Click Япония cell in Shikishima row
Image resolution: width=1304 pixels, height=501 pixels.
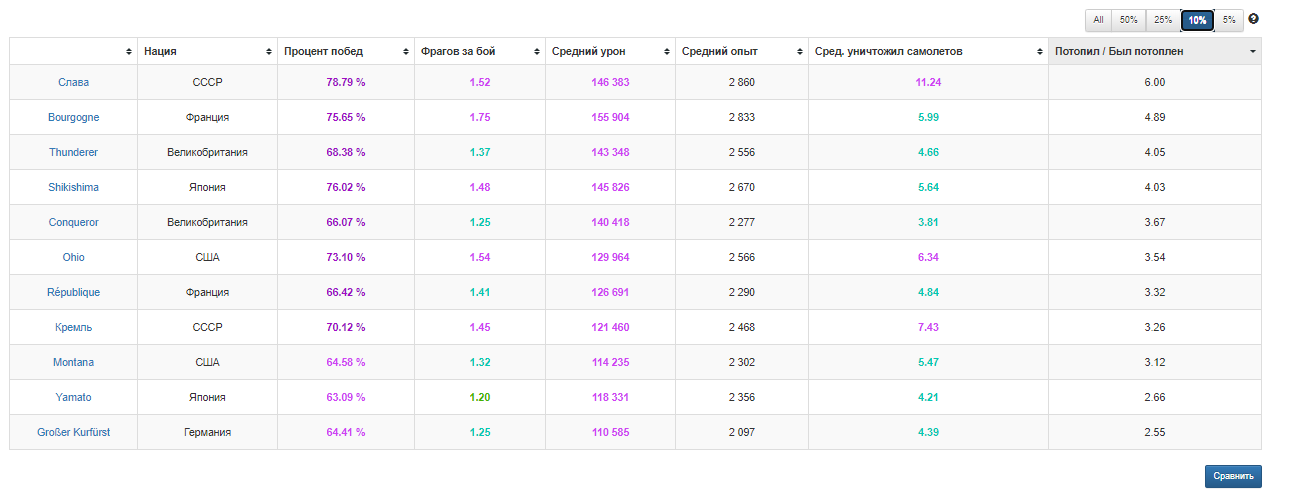click(x=207, y=187)
